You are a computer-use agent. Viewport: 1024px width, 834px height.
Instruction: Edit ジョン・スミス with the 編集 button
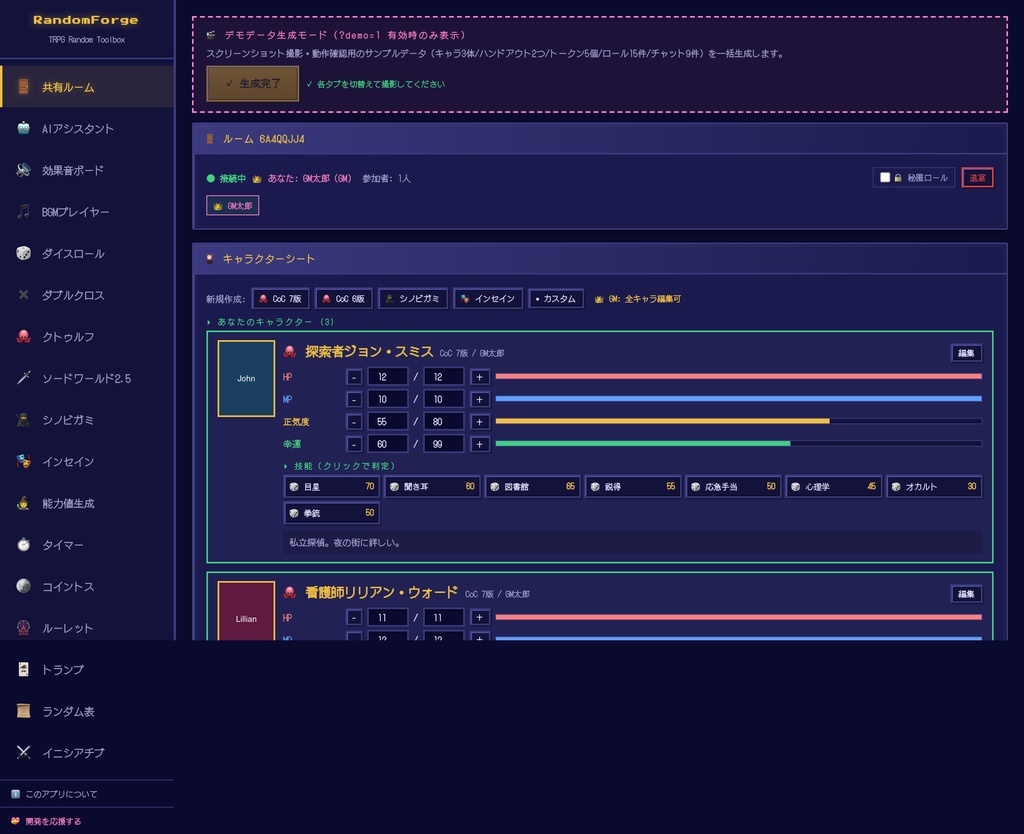[966, 353]
